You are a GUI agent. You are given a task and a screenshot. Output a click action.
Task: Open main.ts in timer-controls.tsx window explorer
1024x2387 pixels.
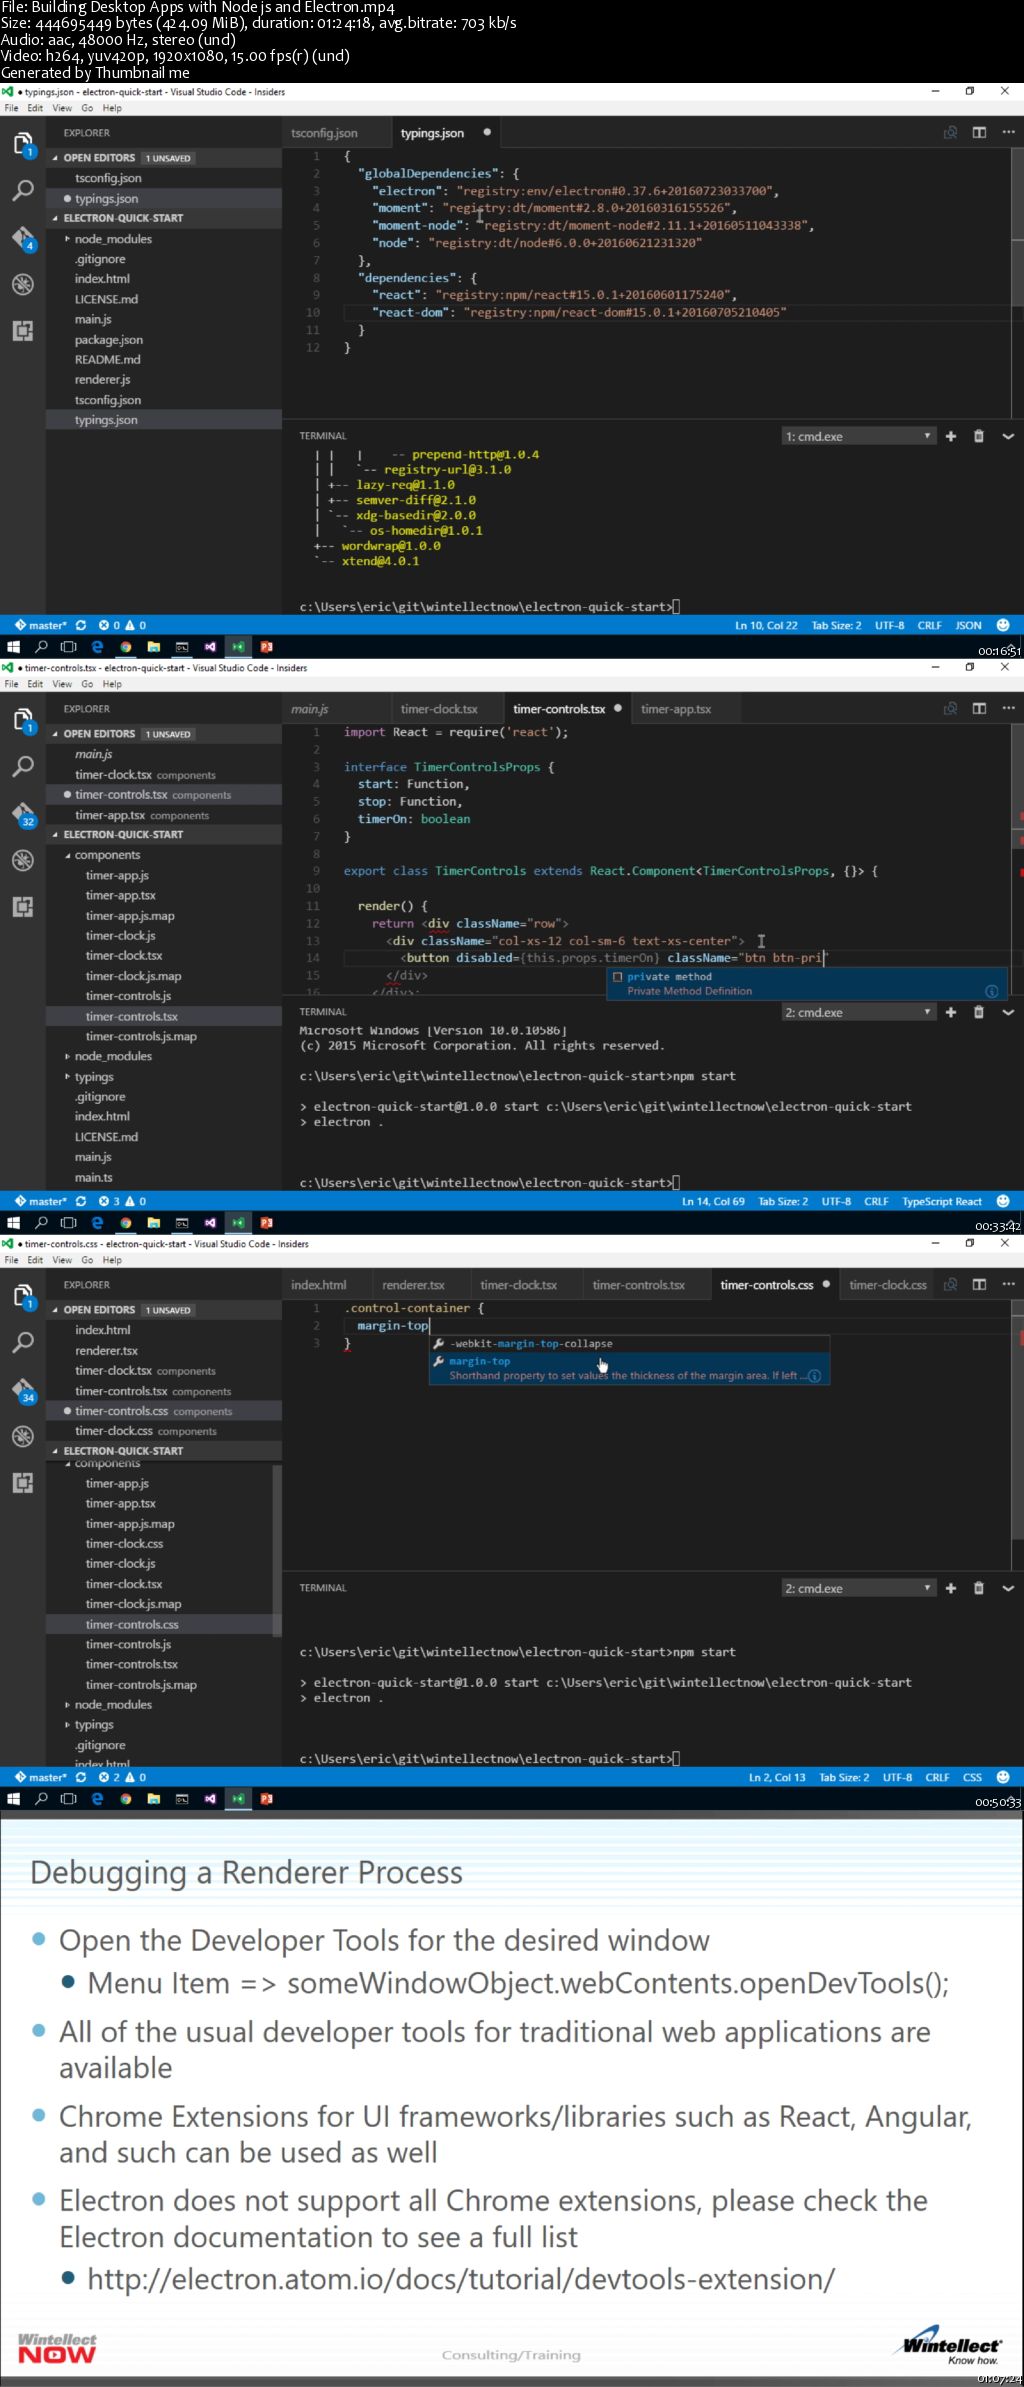point(94,1178)
